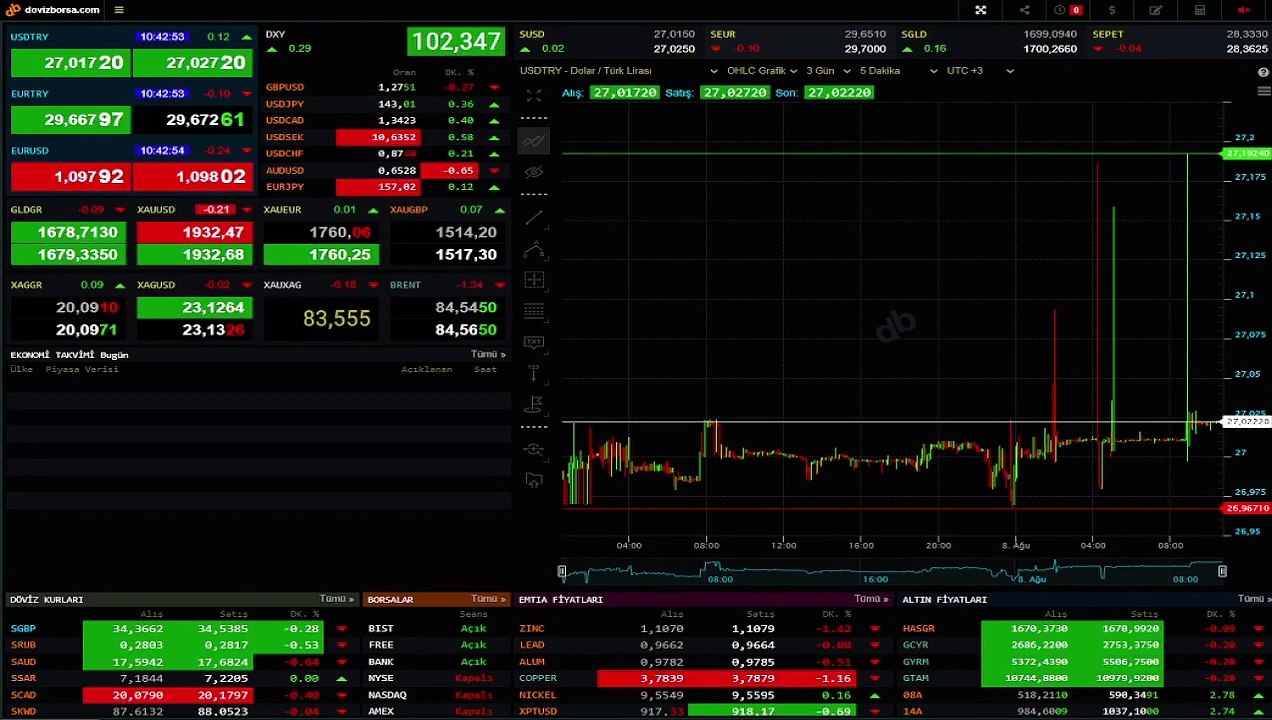Screen dimensions: 1272x720
Task: Open the 5 Dakika interval dropdown
Action: [x=898, y=71]
